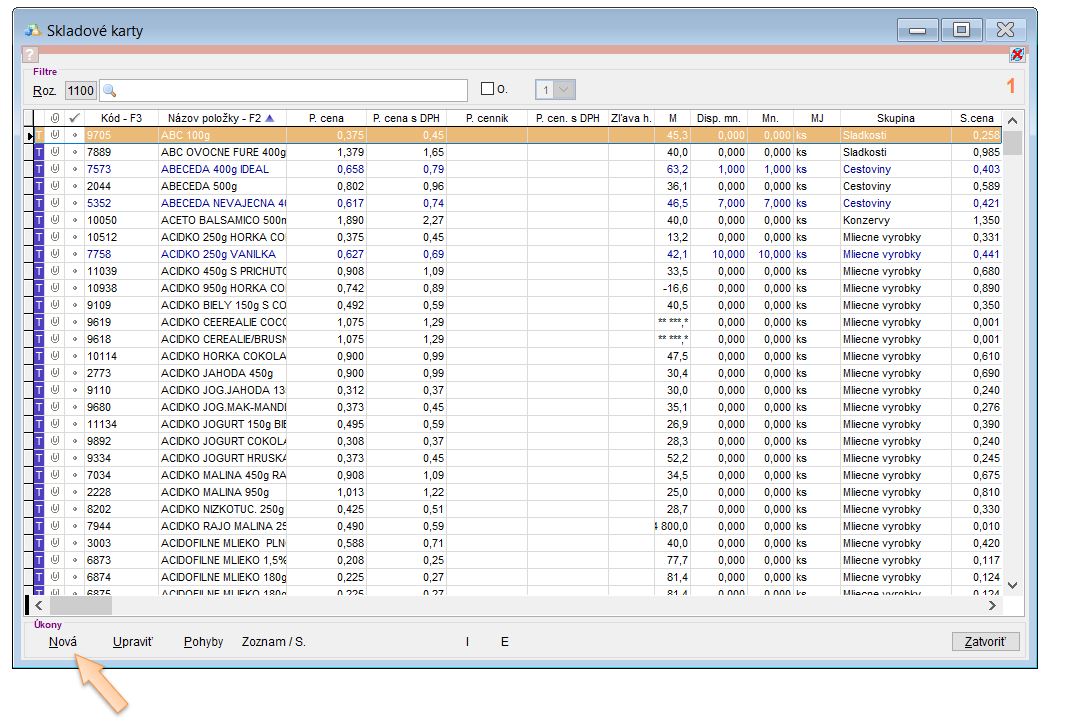Click the question mark help icon
This screenshot has height=725, width=1086.
coord(30,55)
